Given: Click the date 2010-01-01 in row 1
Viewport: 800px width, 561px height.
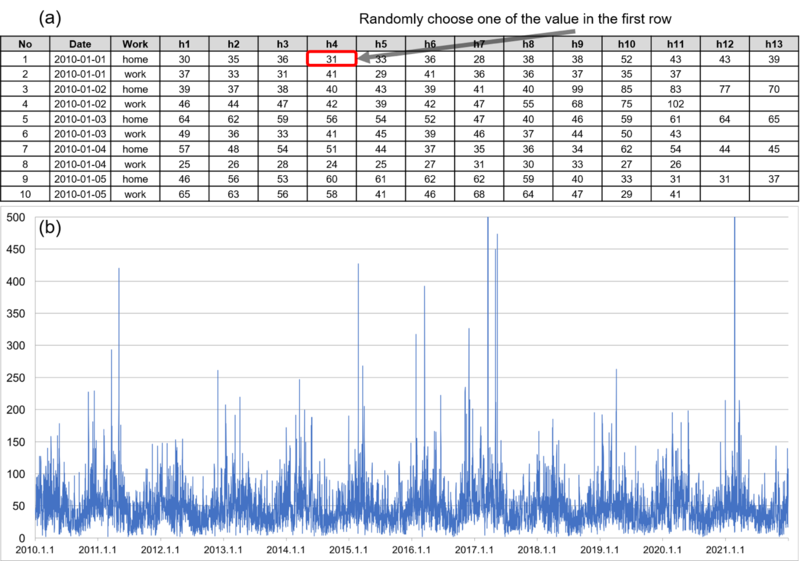Looking at the screenshot, I should click(x=80, y=59).
